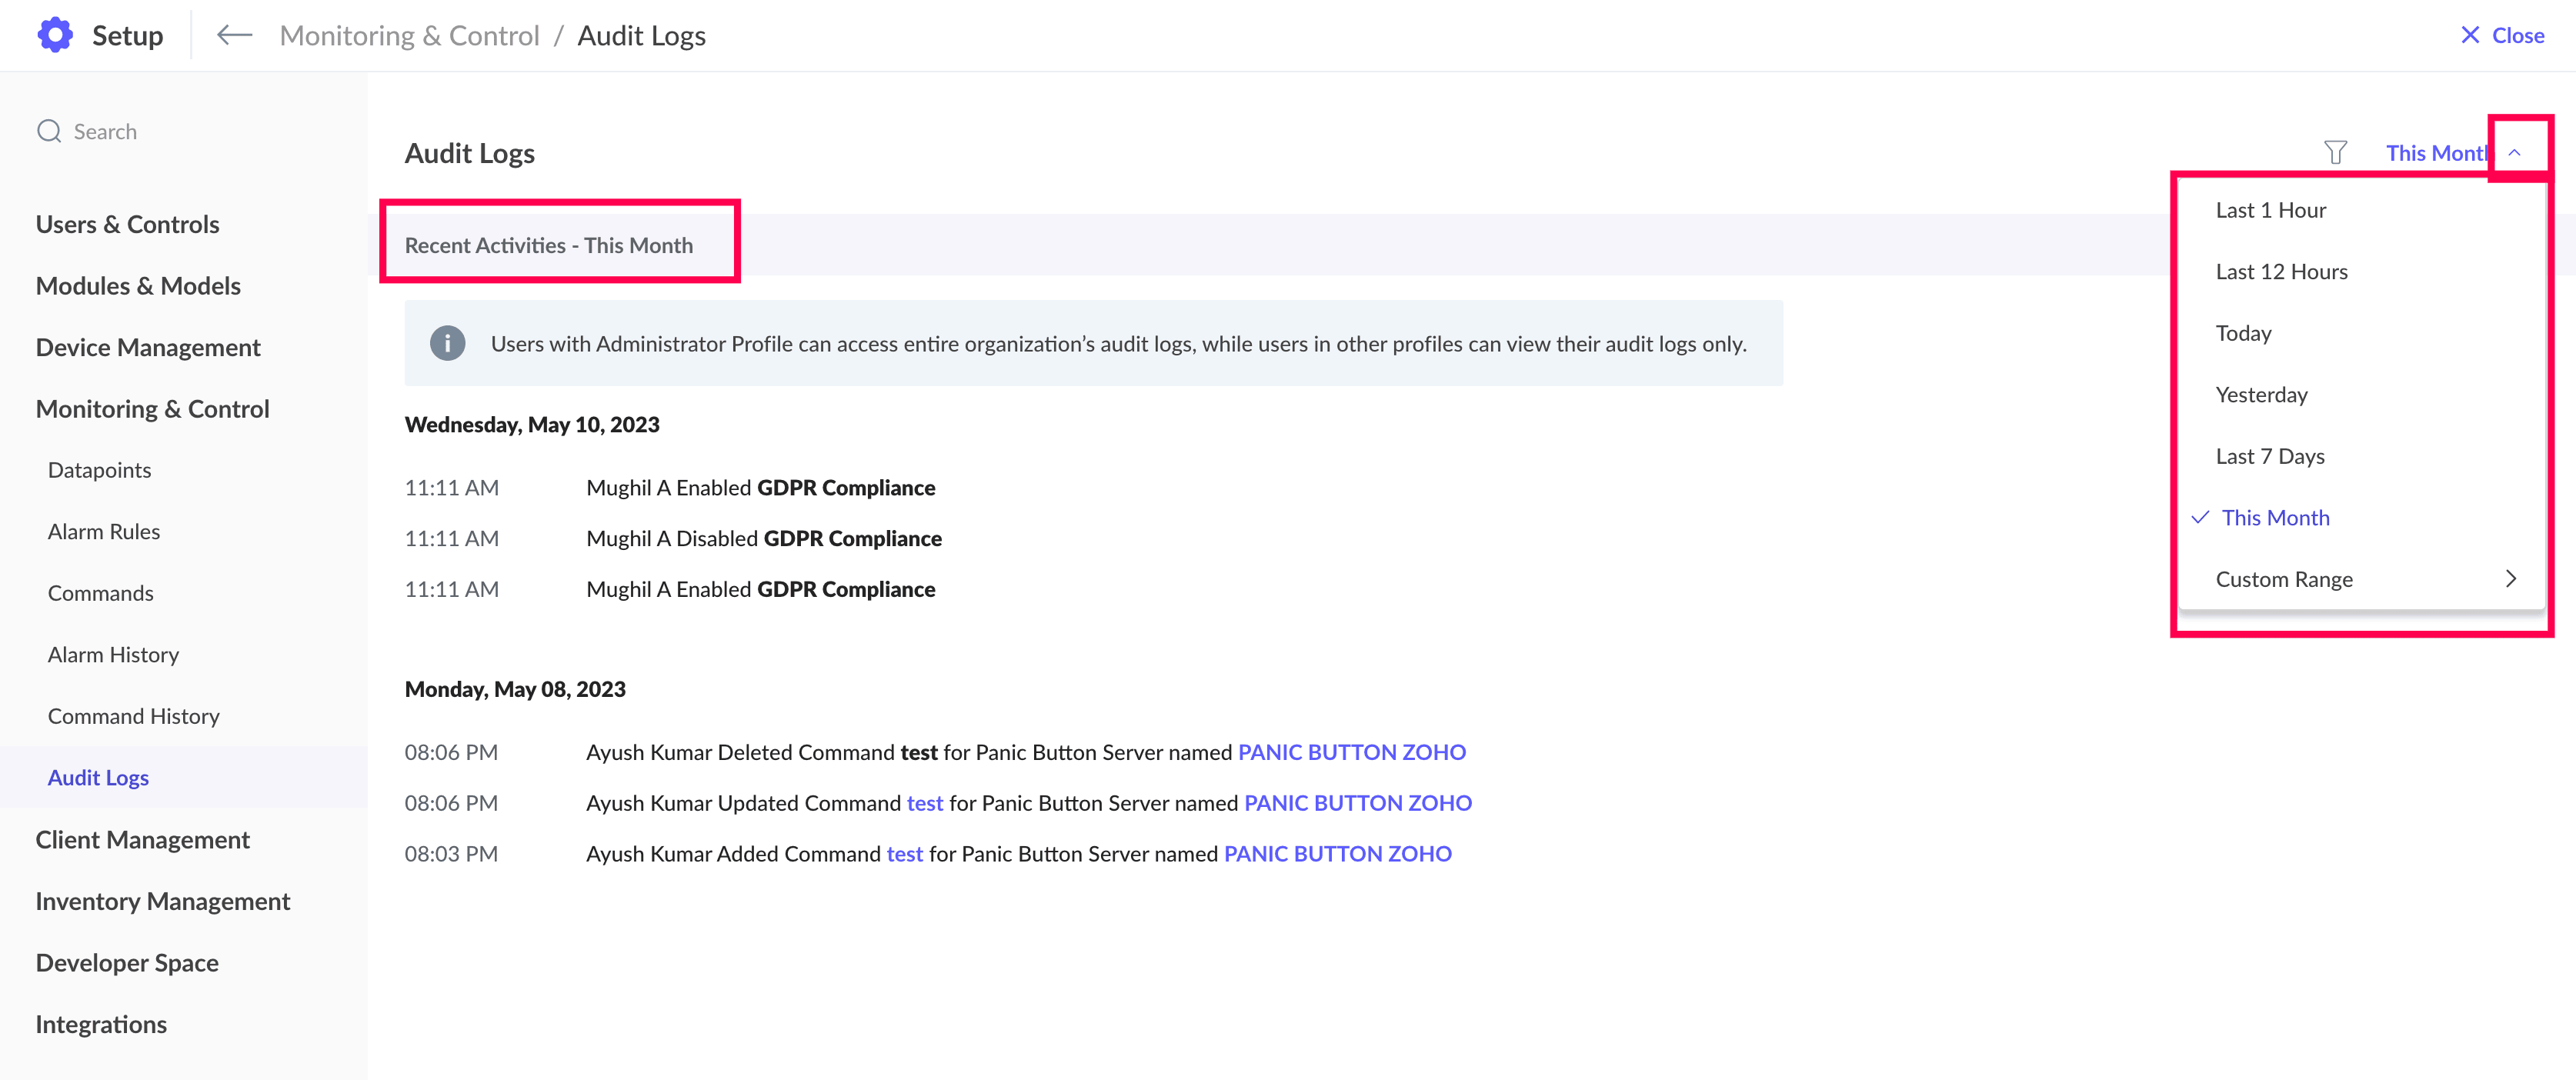
Task: Click the back arrow icon
Action: click(x=234, y=35)
